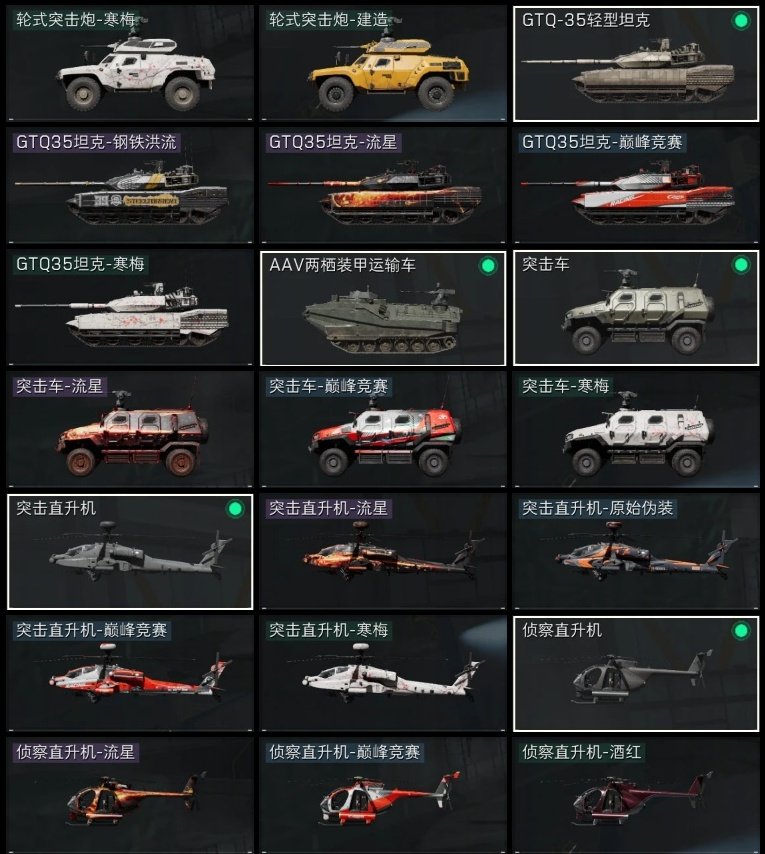Select the GTQ35坦克-寒梅 white tank

point(130,307)
